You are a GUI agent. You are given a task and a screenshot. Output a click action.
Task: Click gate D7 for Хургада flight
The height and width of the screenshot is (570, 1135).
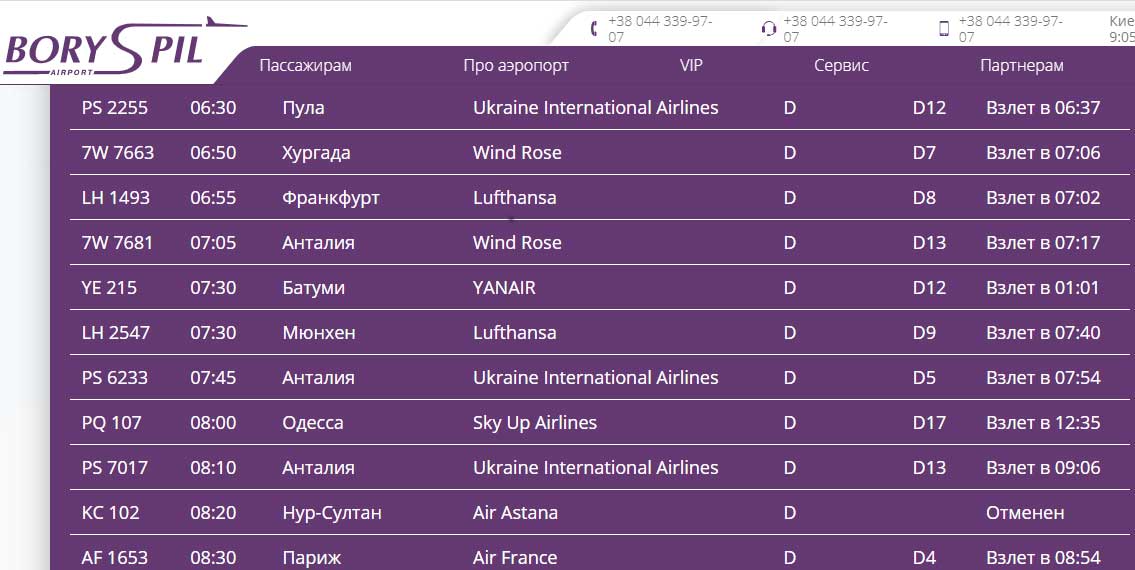coord(924,153)
